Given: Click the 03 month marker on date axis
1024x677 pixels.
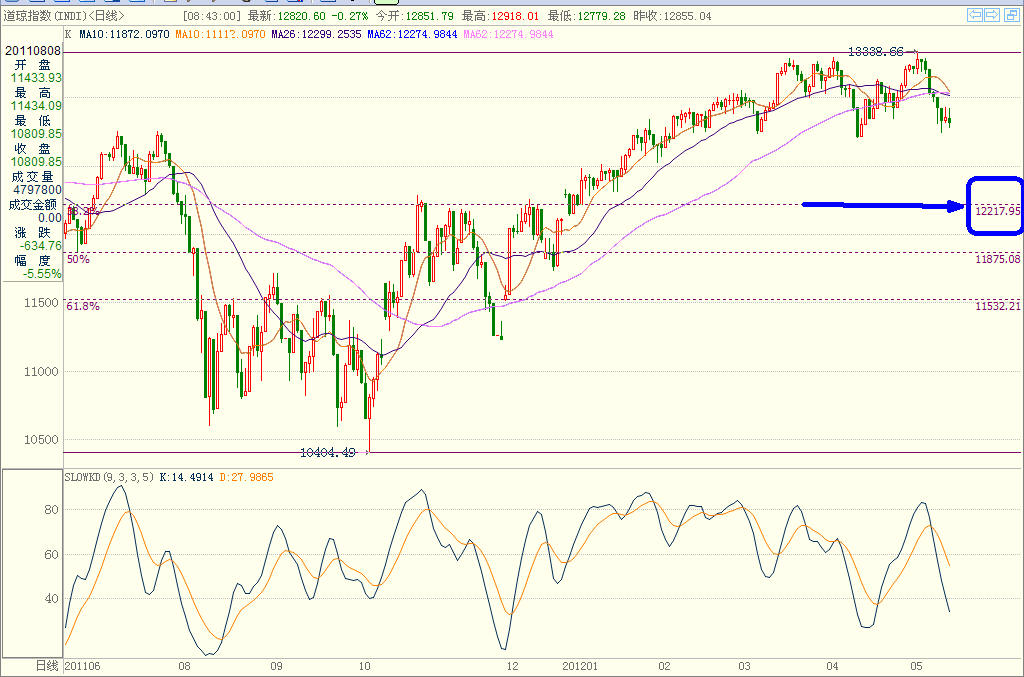Looking at the screenshot, I should [x=744, y=667].
